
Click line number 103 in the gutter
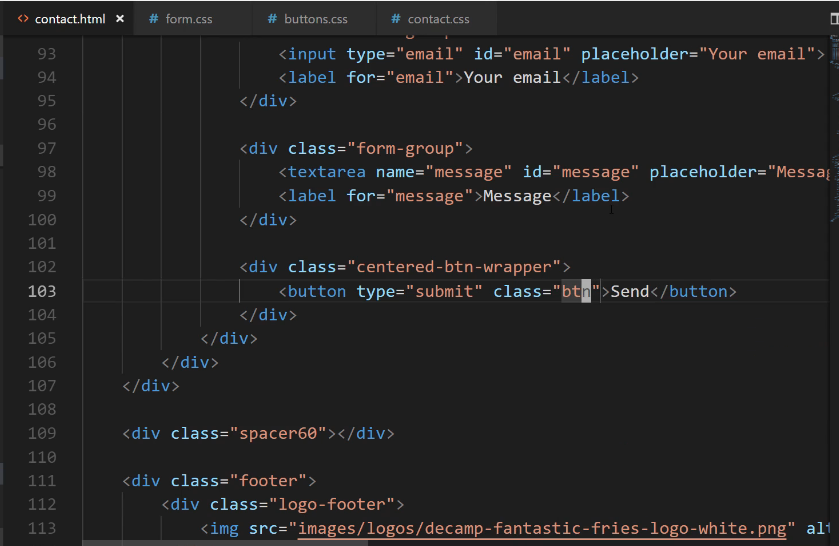(x=42, y=291)
